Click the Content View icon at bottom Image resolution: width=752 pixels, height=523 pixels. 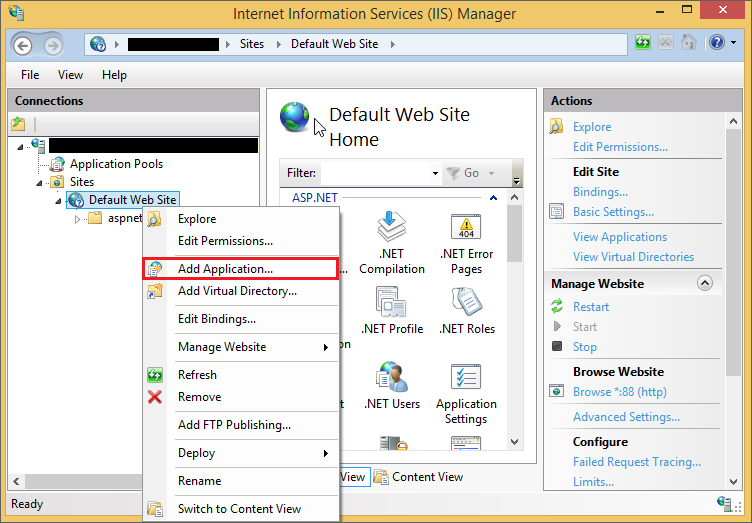point(381,477)
